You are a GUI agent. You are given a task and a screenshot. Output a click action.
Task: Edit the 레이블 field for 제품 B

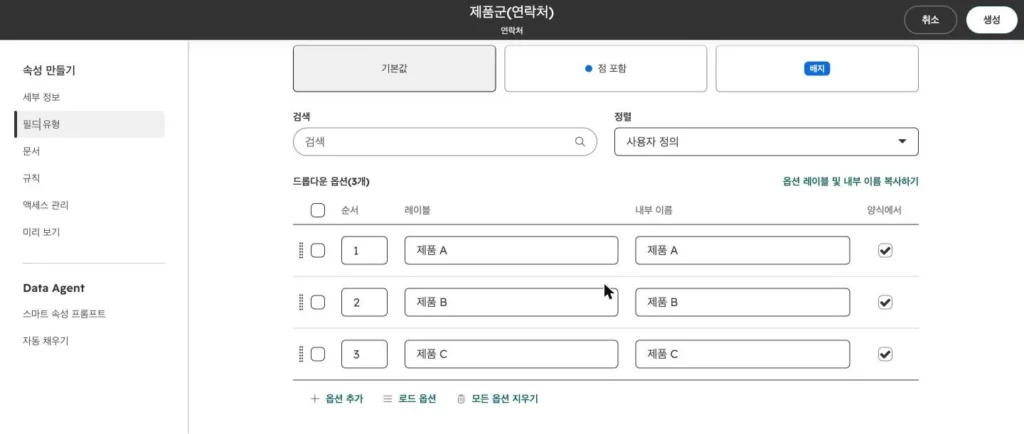tap(511, 302)
